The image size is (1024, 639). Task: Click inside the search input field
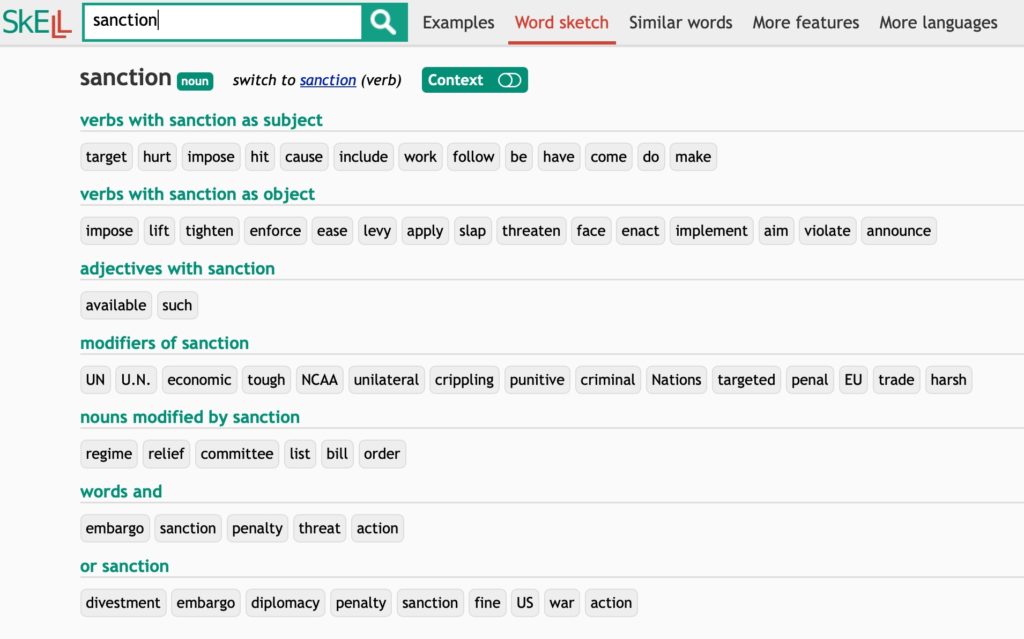pyautogui.click(x=222, y=21)
